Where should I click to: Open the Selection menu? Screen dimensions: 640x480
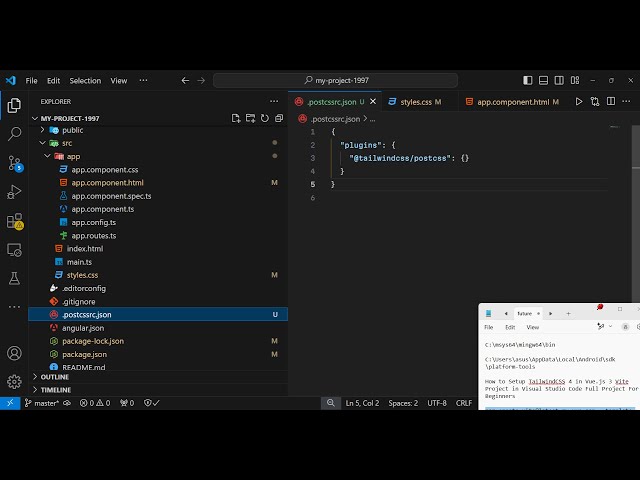[85, 81]
